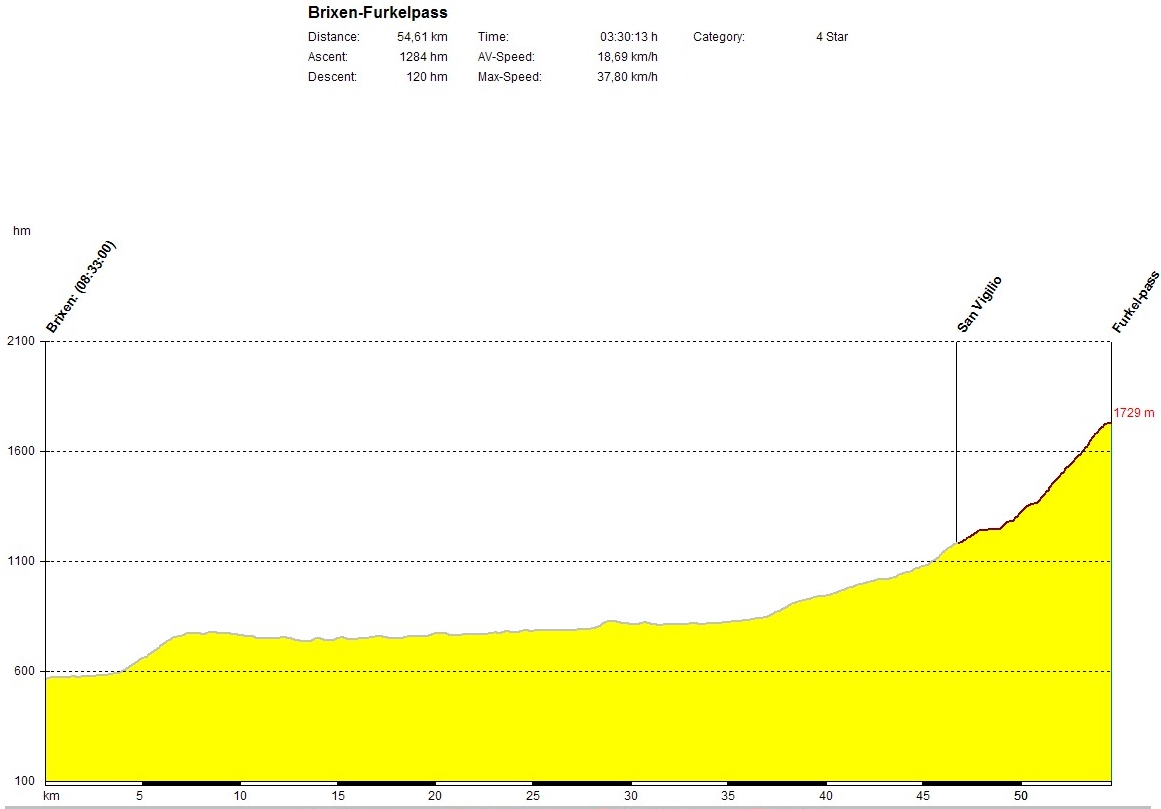Select the 4 Star category rating

tap(831, 37)
